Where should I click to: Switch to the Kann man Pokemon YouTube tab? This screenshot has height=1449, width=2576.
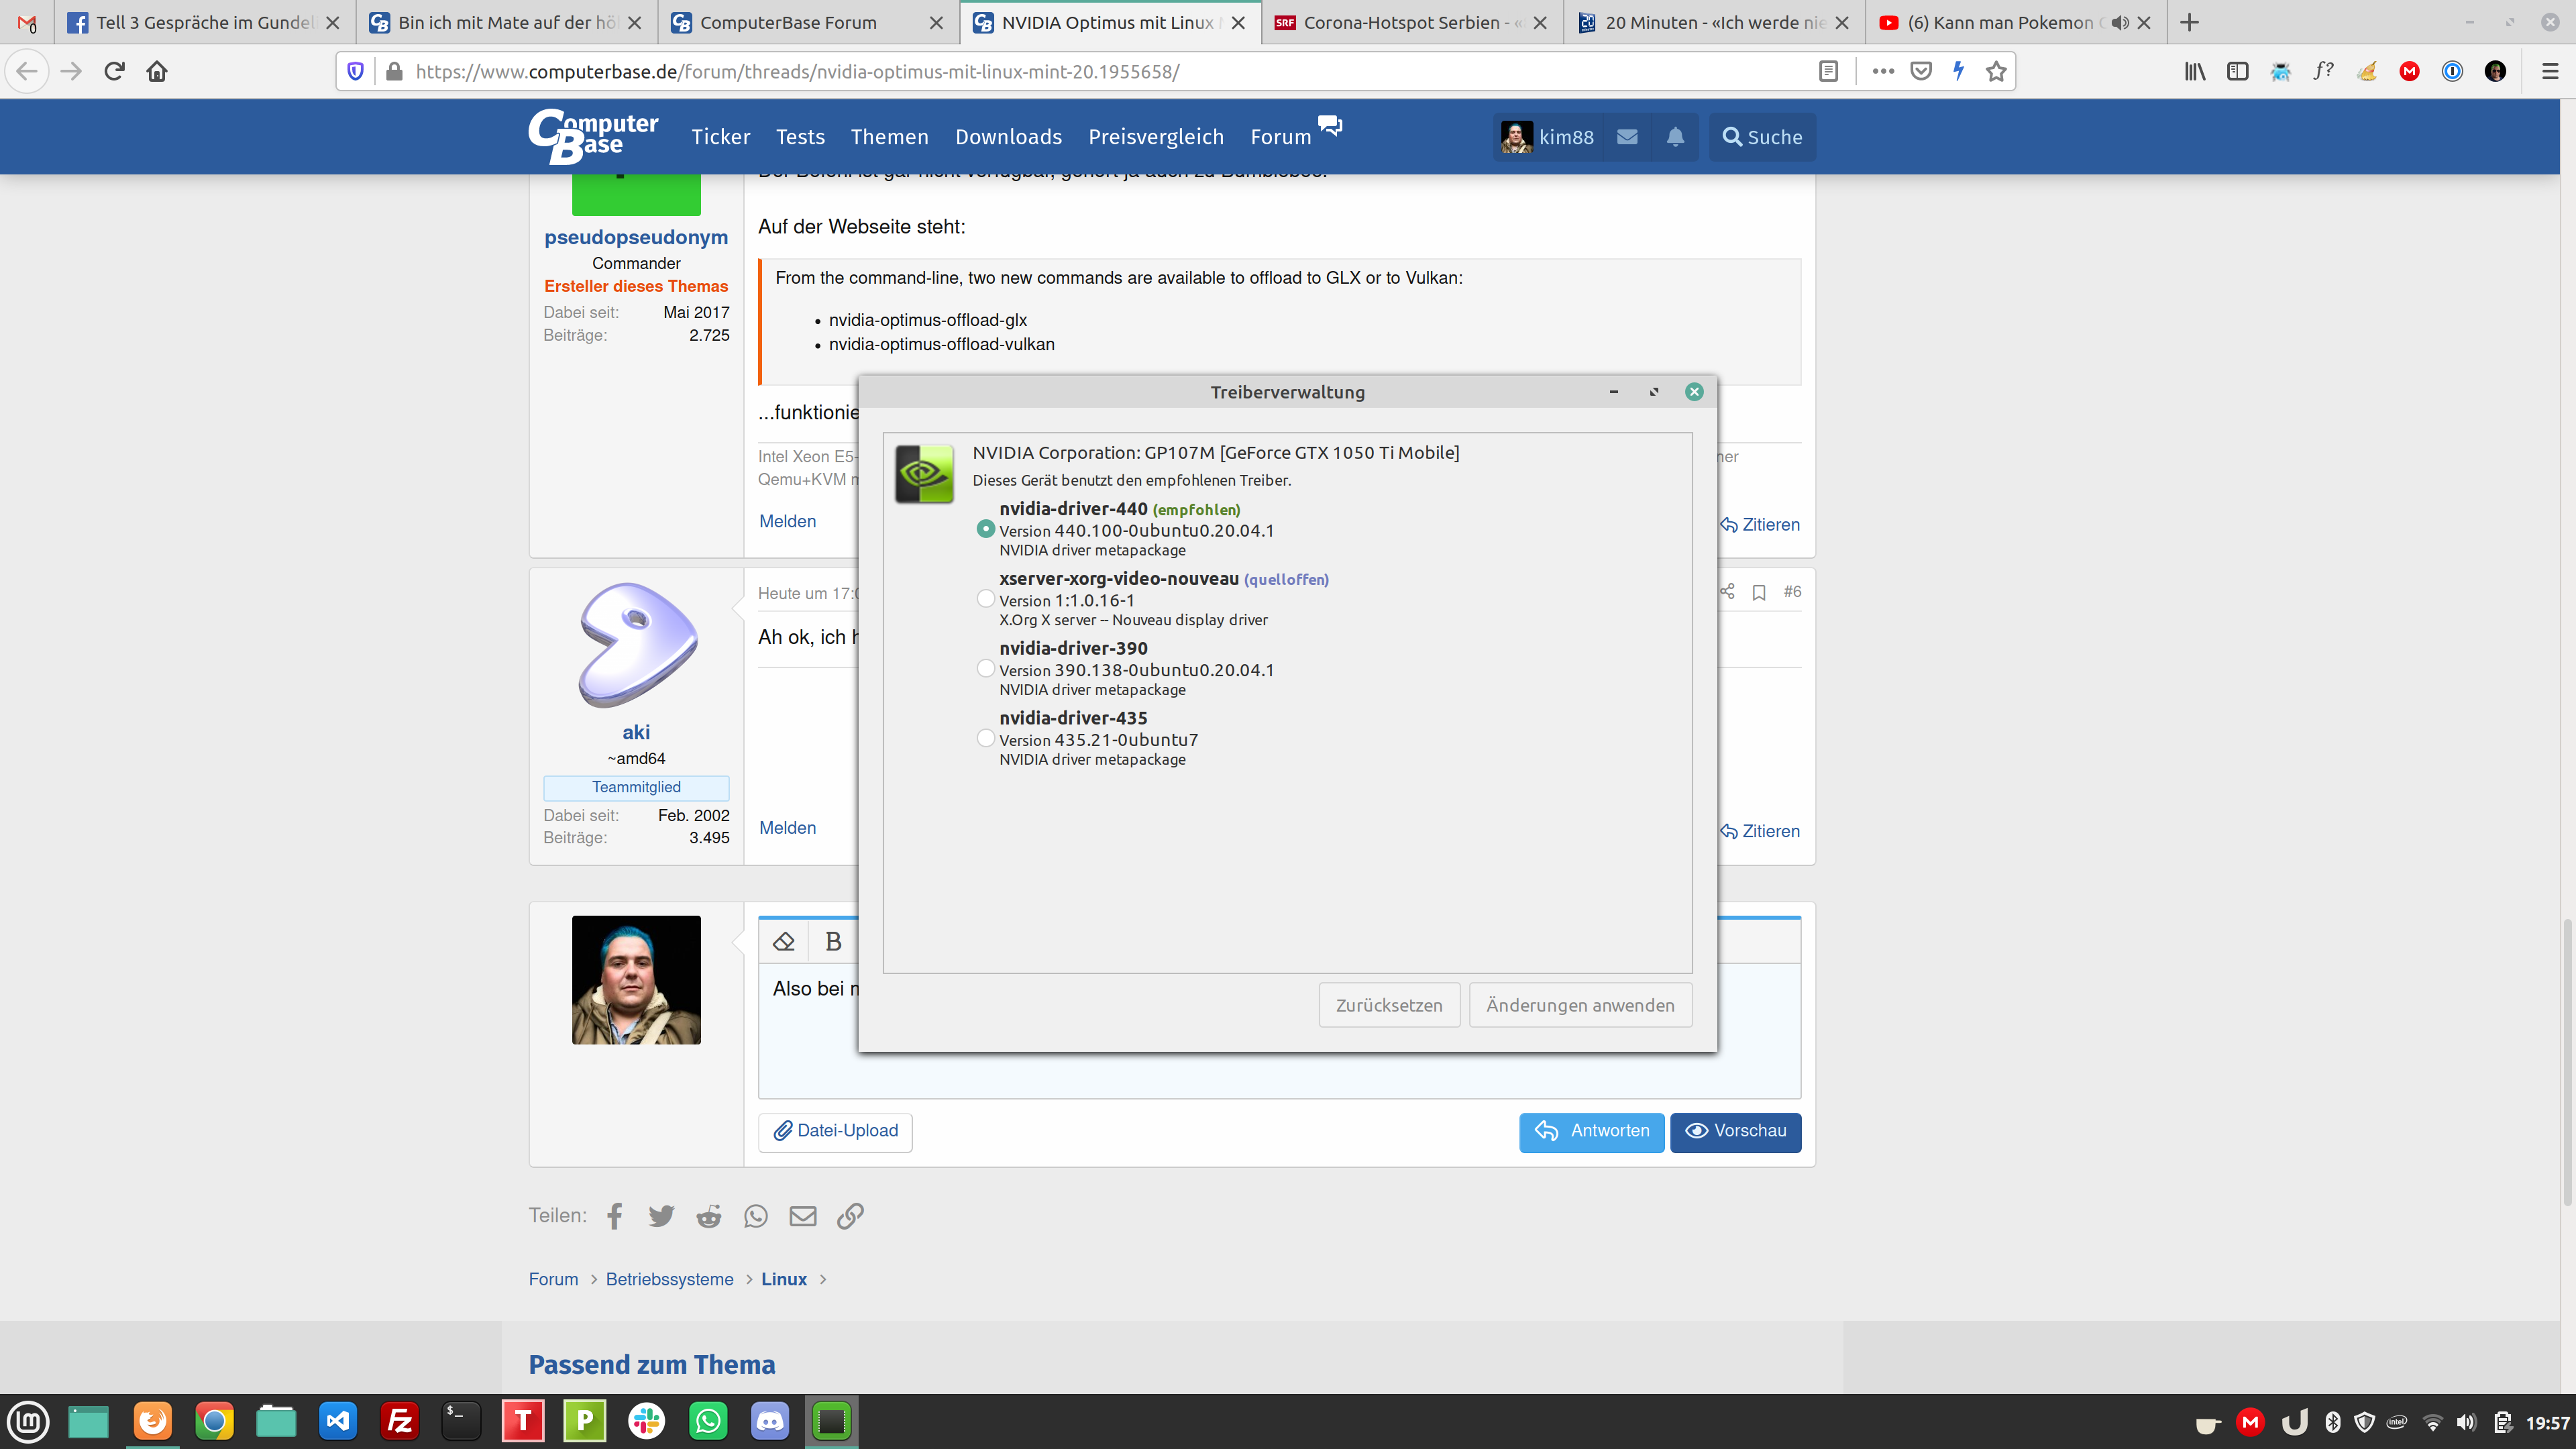[x=2014, y=22]
